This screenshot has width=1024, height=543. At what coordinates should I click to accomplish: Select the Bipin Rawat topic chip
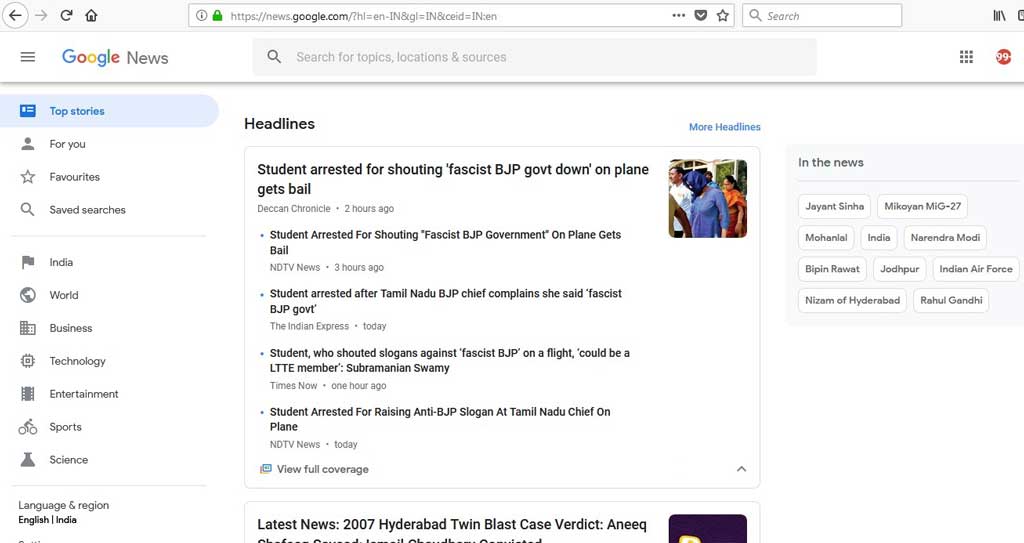(832, 269)
